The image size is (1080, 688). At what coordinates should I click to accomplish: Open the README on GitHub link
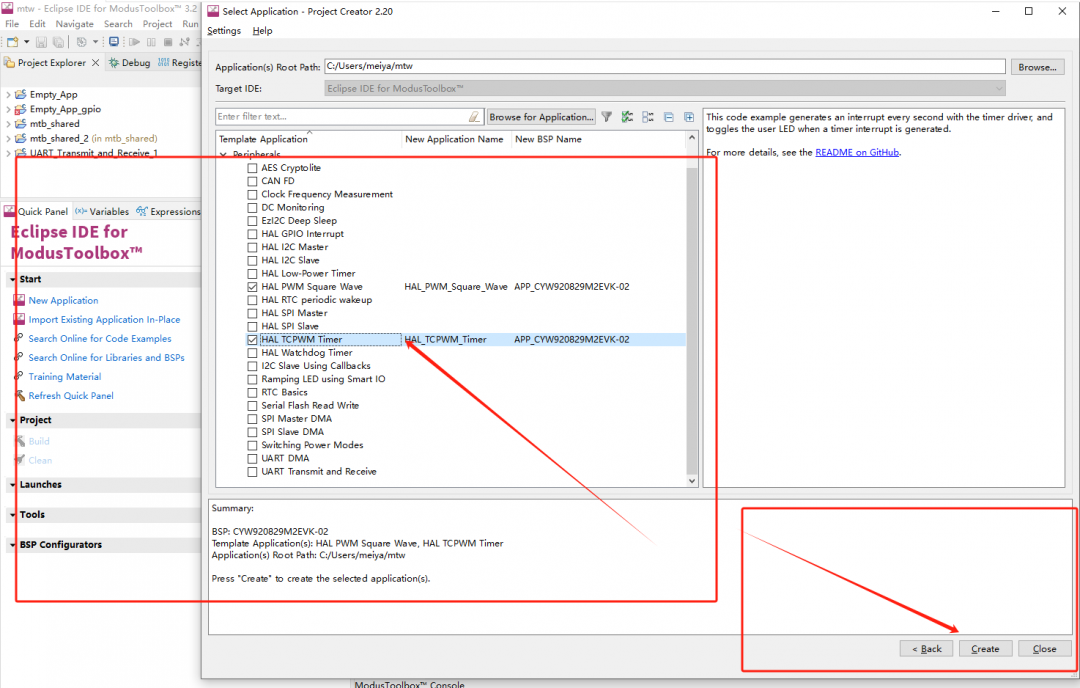[857, 152]
